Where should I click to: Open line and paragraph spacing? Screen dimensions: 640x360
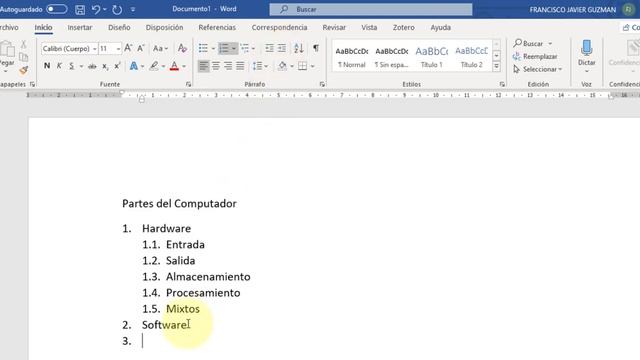tap(258, 66)
